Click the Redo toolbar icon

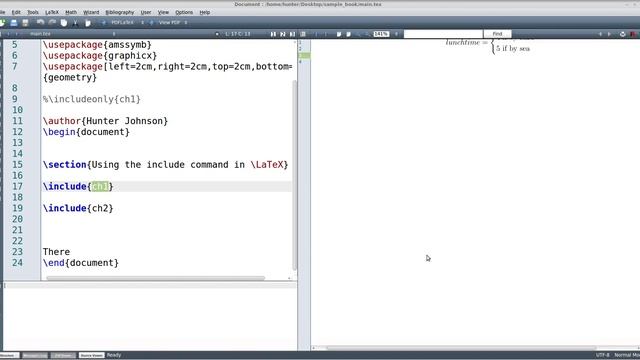pos(52,23)
